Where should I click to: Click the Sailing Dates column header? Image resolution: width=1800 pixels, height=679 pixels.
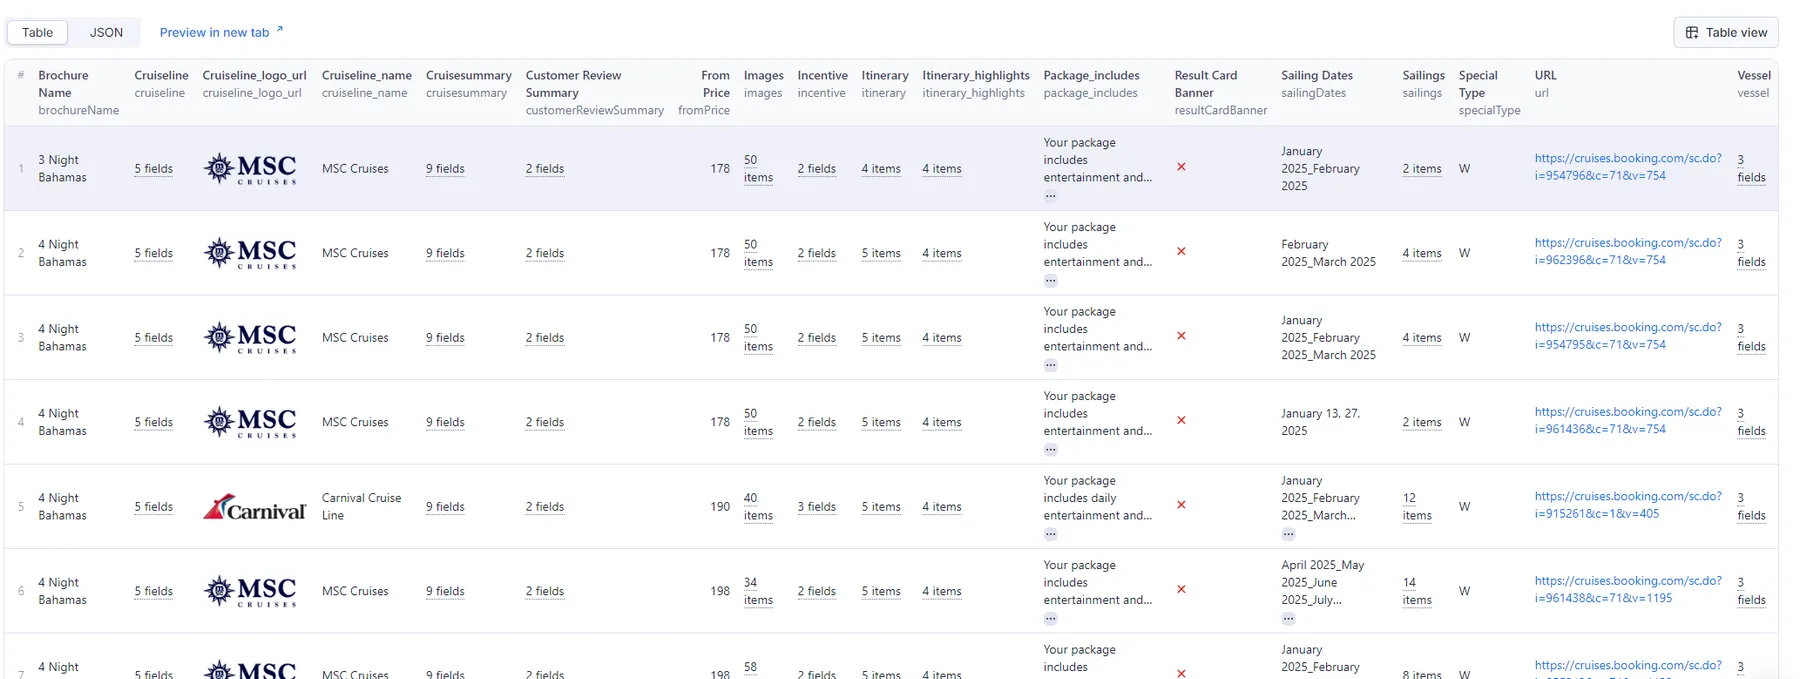point(1317,84)
